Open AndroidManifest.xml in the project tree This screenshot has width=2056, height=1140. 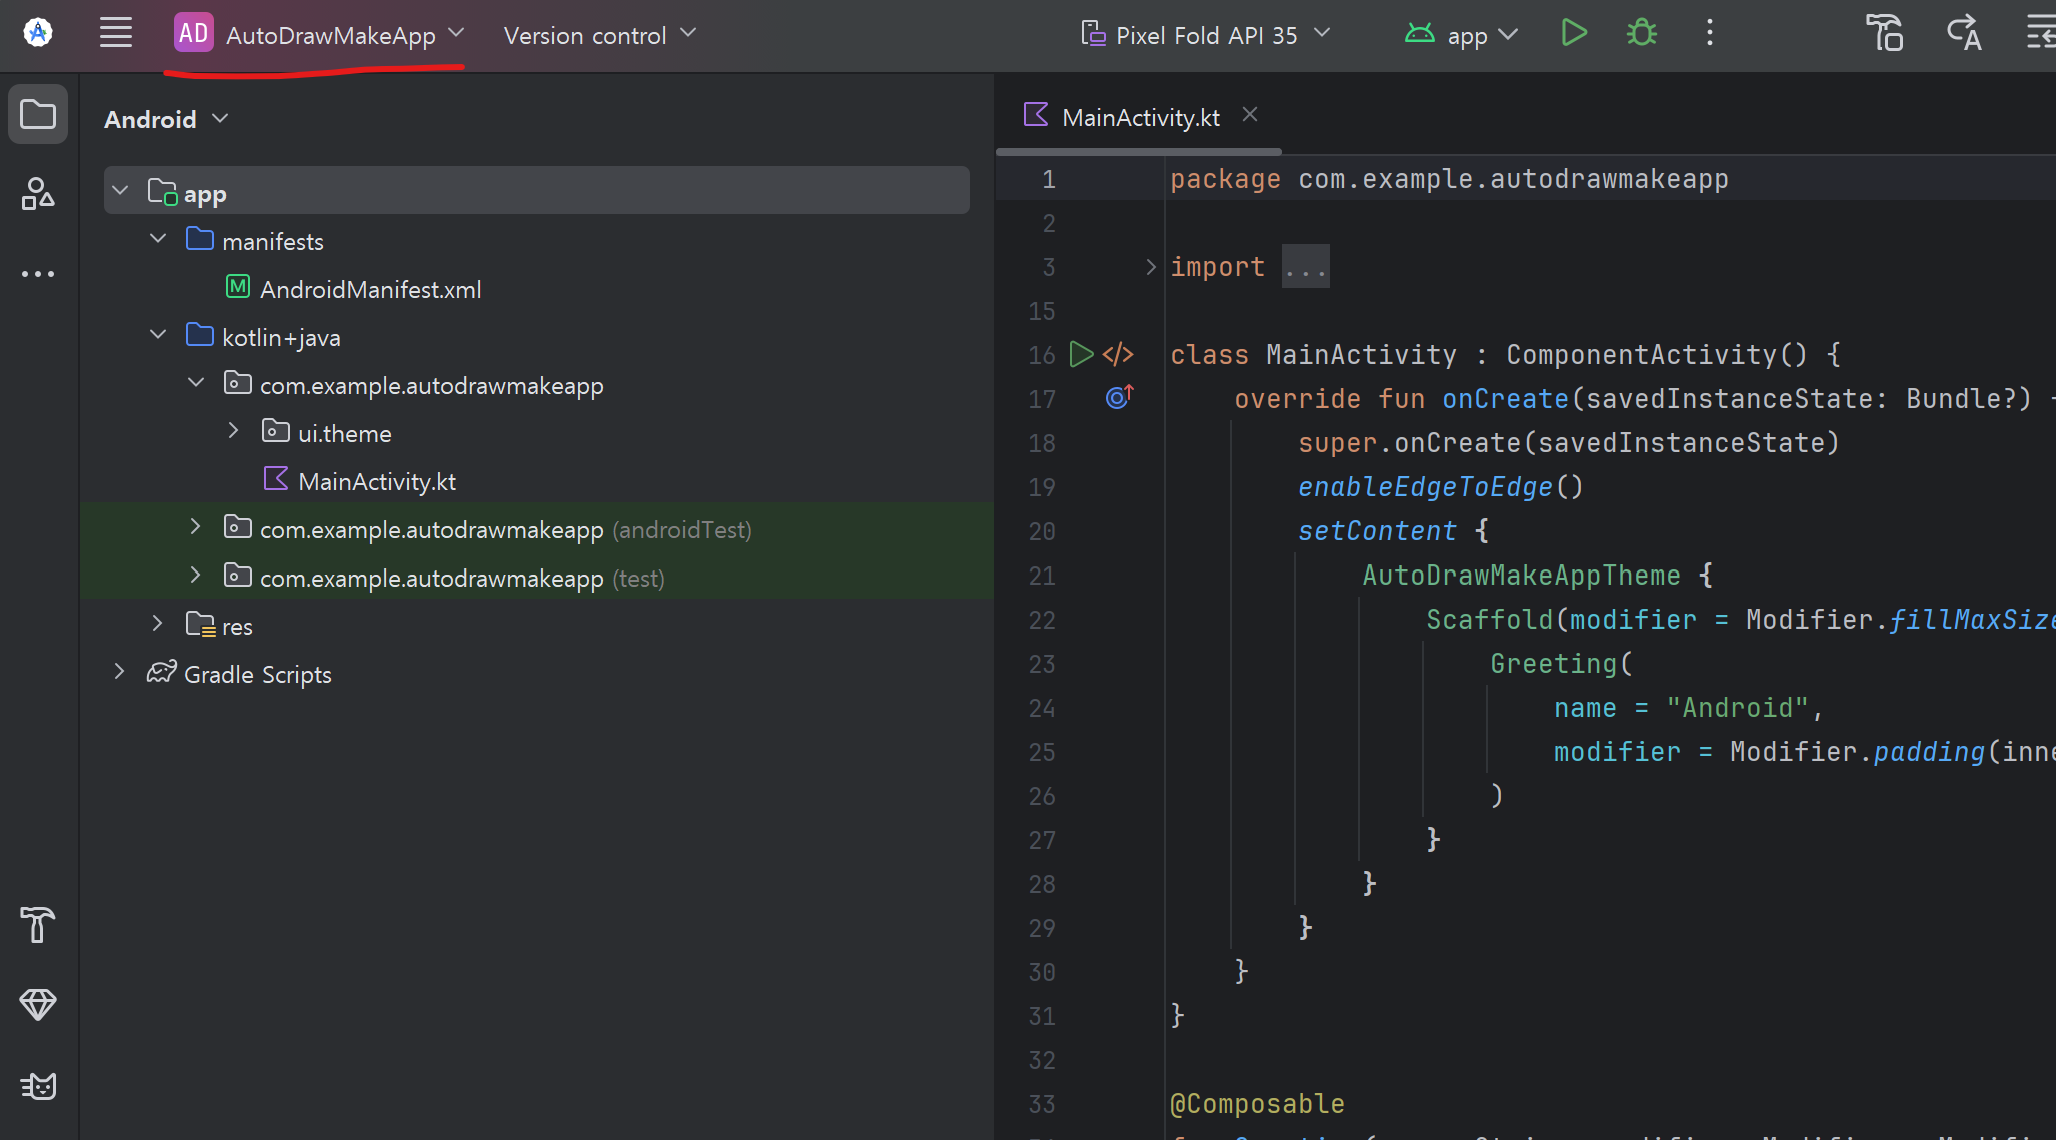pyautogui.click(x=370, y=290)
